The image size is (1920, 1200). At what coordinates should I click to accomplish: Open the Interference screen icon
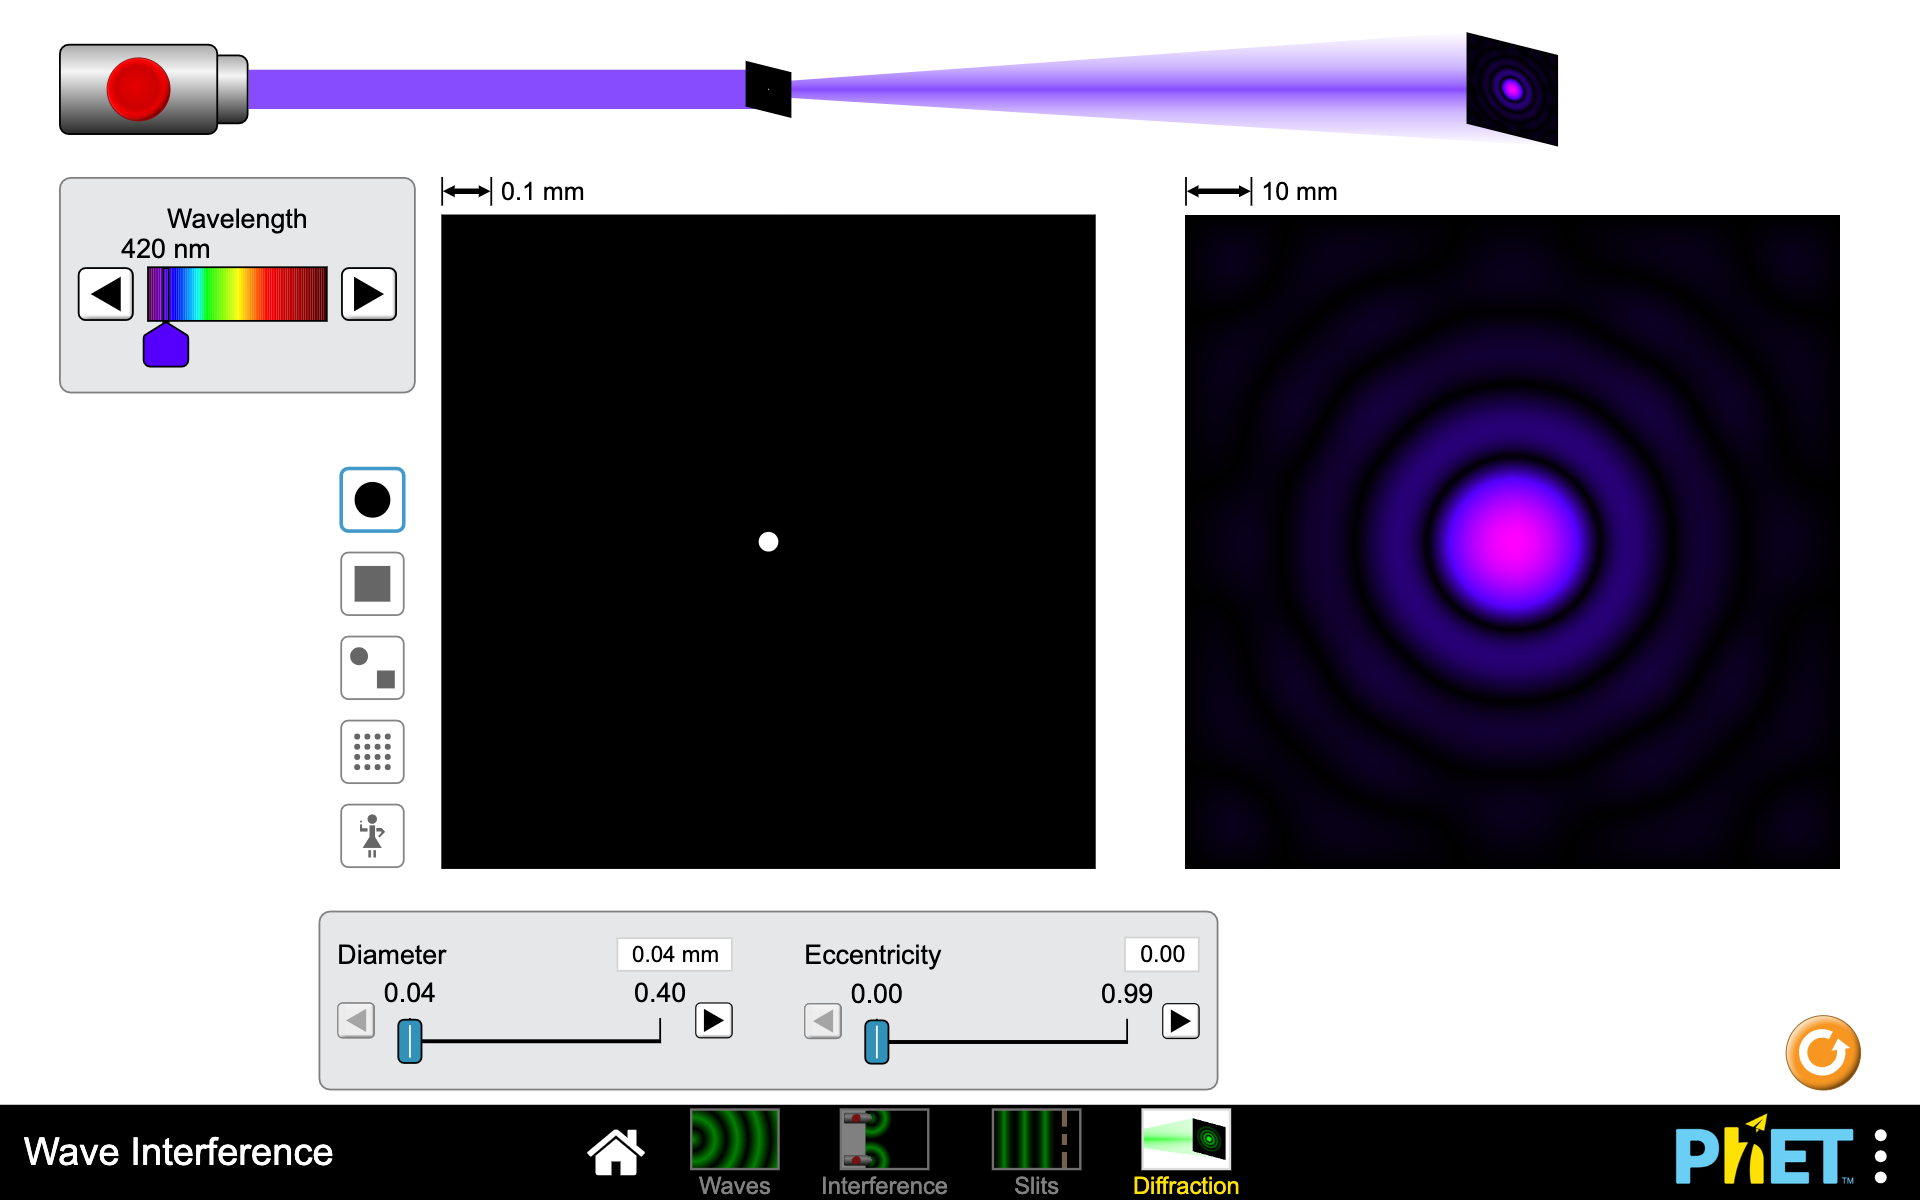pyautogui.click(x=883, y=1140)
